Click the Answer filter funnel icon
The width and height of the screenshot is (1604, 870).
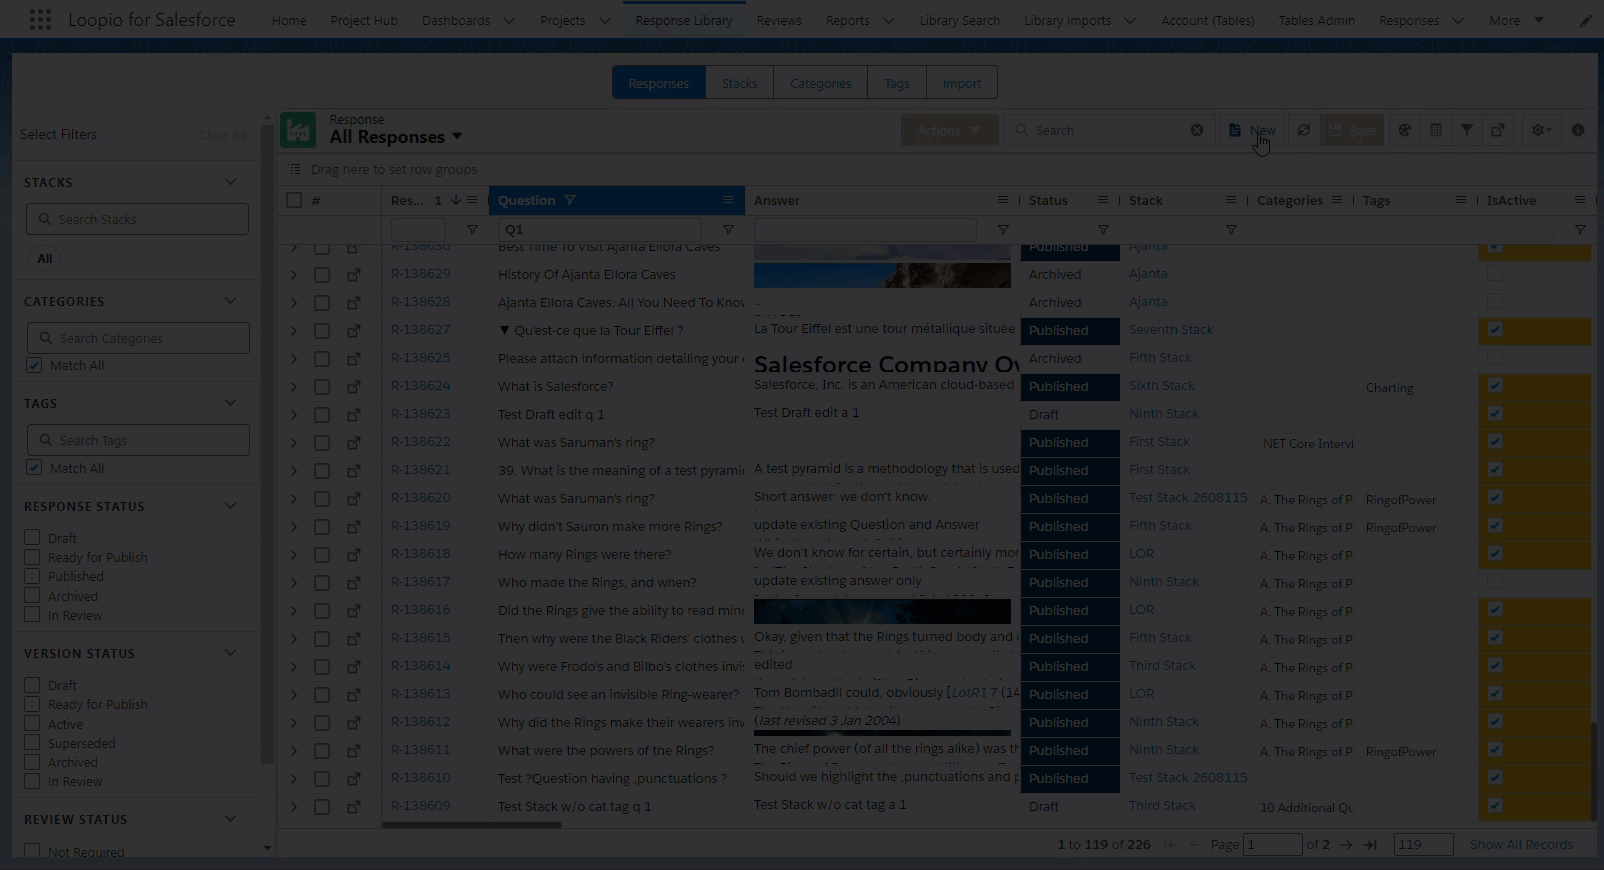(x=1003, y=230)
